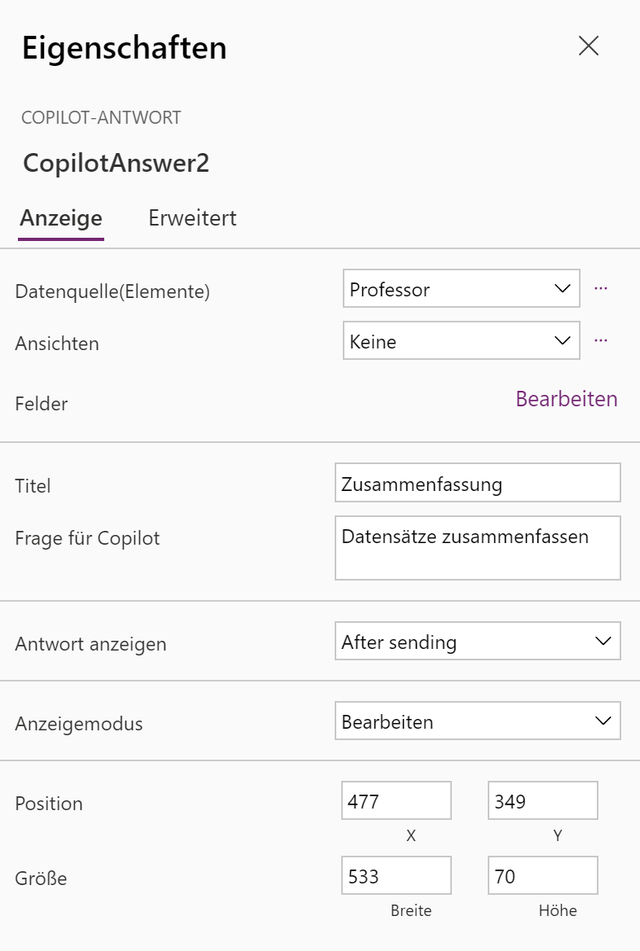The image size is (640, 951).
Task: Open the Ansichten dropdown
Action: [460, 340]
